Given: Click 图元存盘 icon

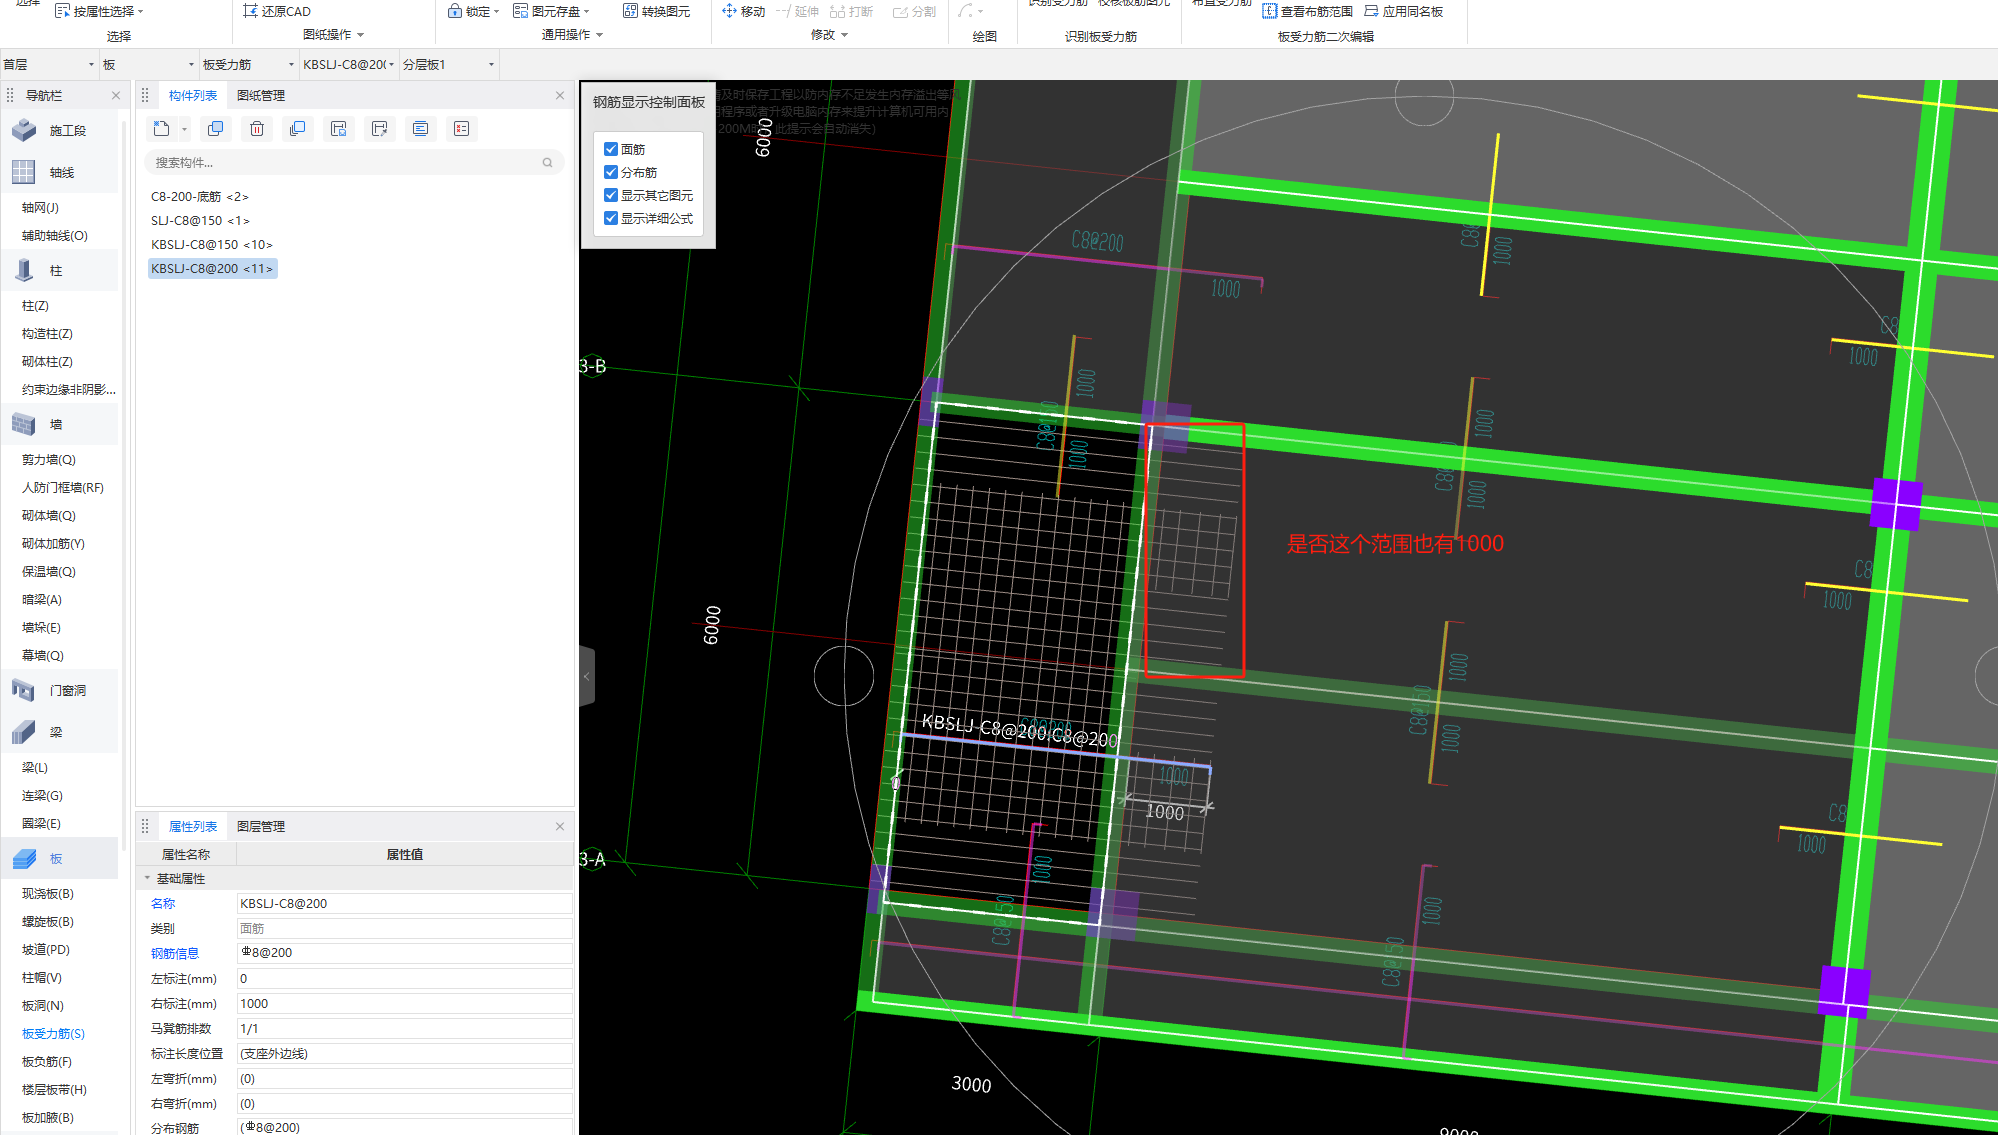Looking at the screenshot, I should tap(520, 11).
